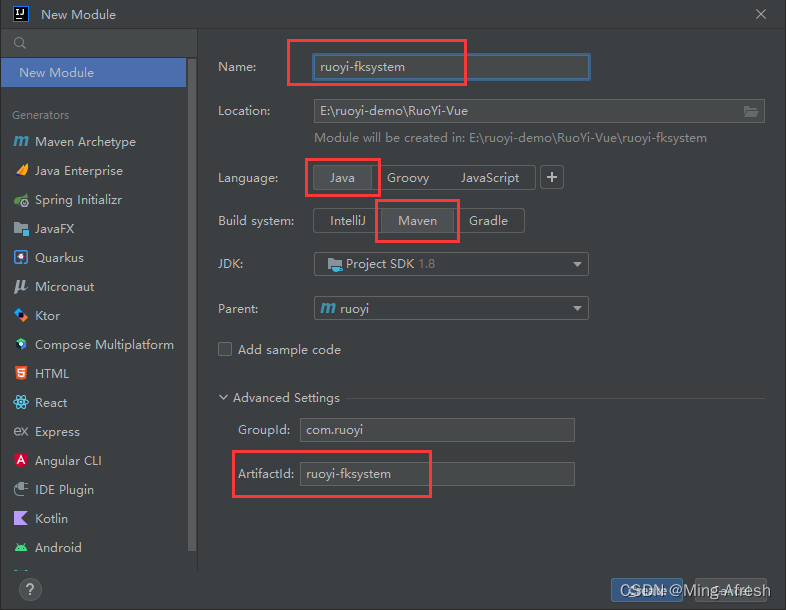Image resolution: width=786 pixels, height=610 pixels.
Task: Switch language to Groovy
Action: coord(408,178)
